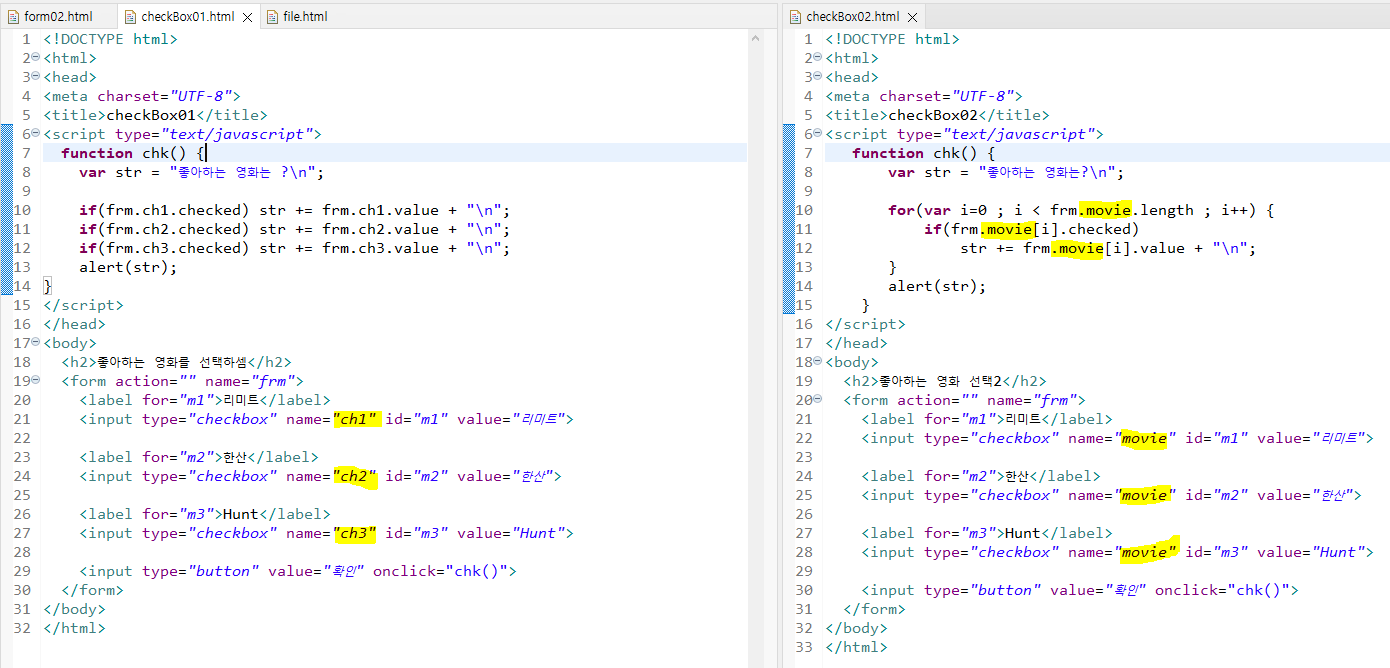The width and height of the screenshot is (1390, 668).
Task: Click "movie" name on the m2 input in checkBox02.html
Action: (x=1145, y=495)
